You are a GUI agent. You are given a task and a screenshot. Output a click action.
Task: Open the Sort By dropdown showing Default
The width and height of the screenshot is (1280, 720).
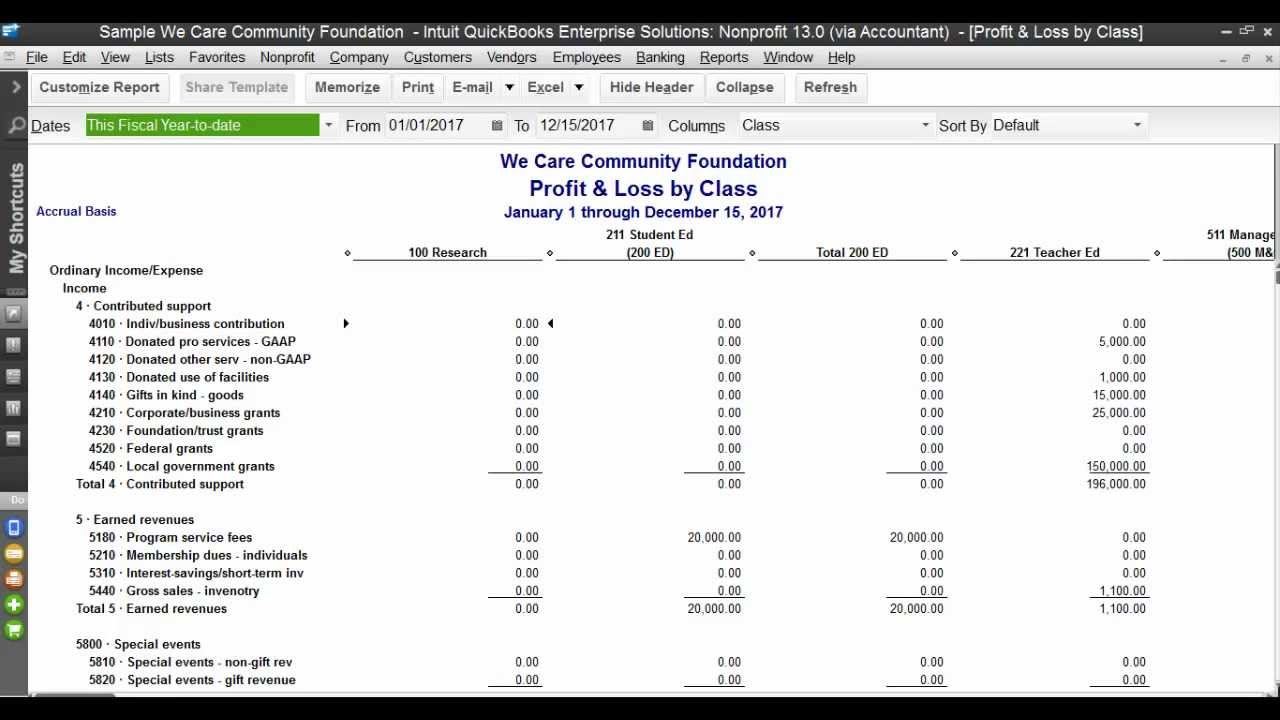tap(1137, 126)
